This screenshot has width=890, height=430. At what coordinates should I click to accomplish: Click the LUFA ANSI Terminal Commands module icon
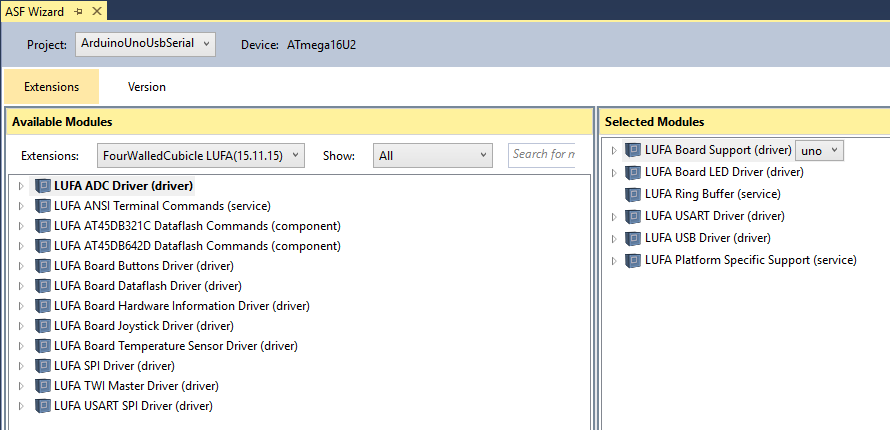pyautogui.click(x=43, y=206)
